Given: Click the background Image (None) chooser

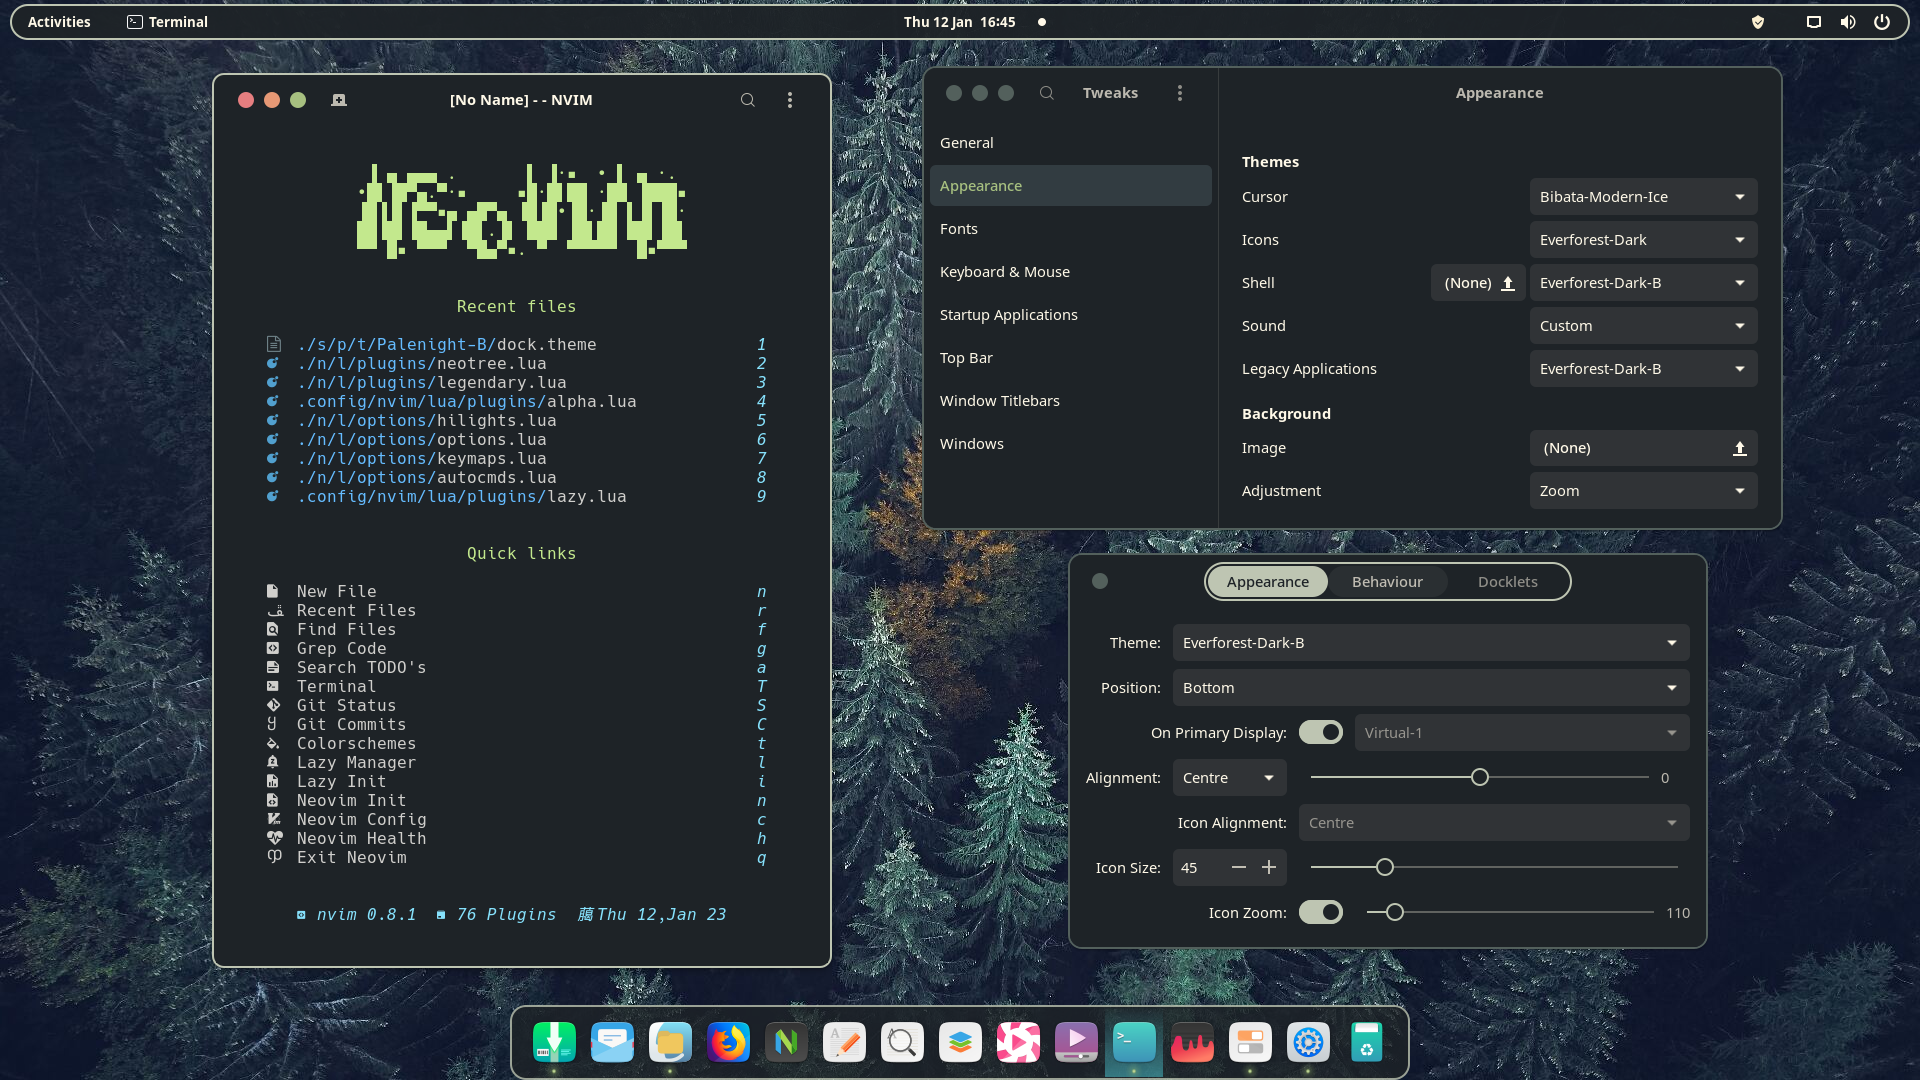Looking at the screenshot, I should tap(1643, 448).
